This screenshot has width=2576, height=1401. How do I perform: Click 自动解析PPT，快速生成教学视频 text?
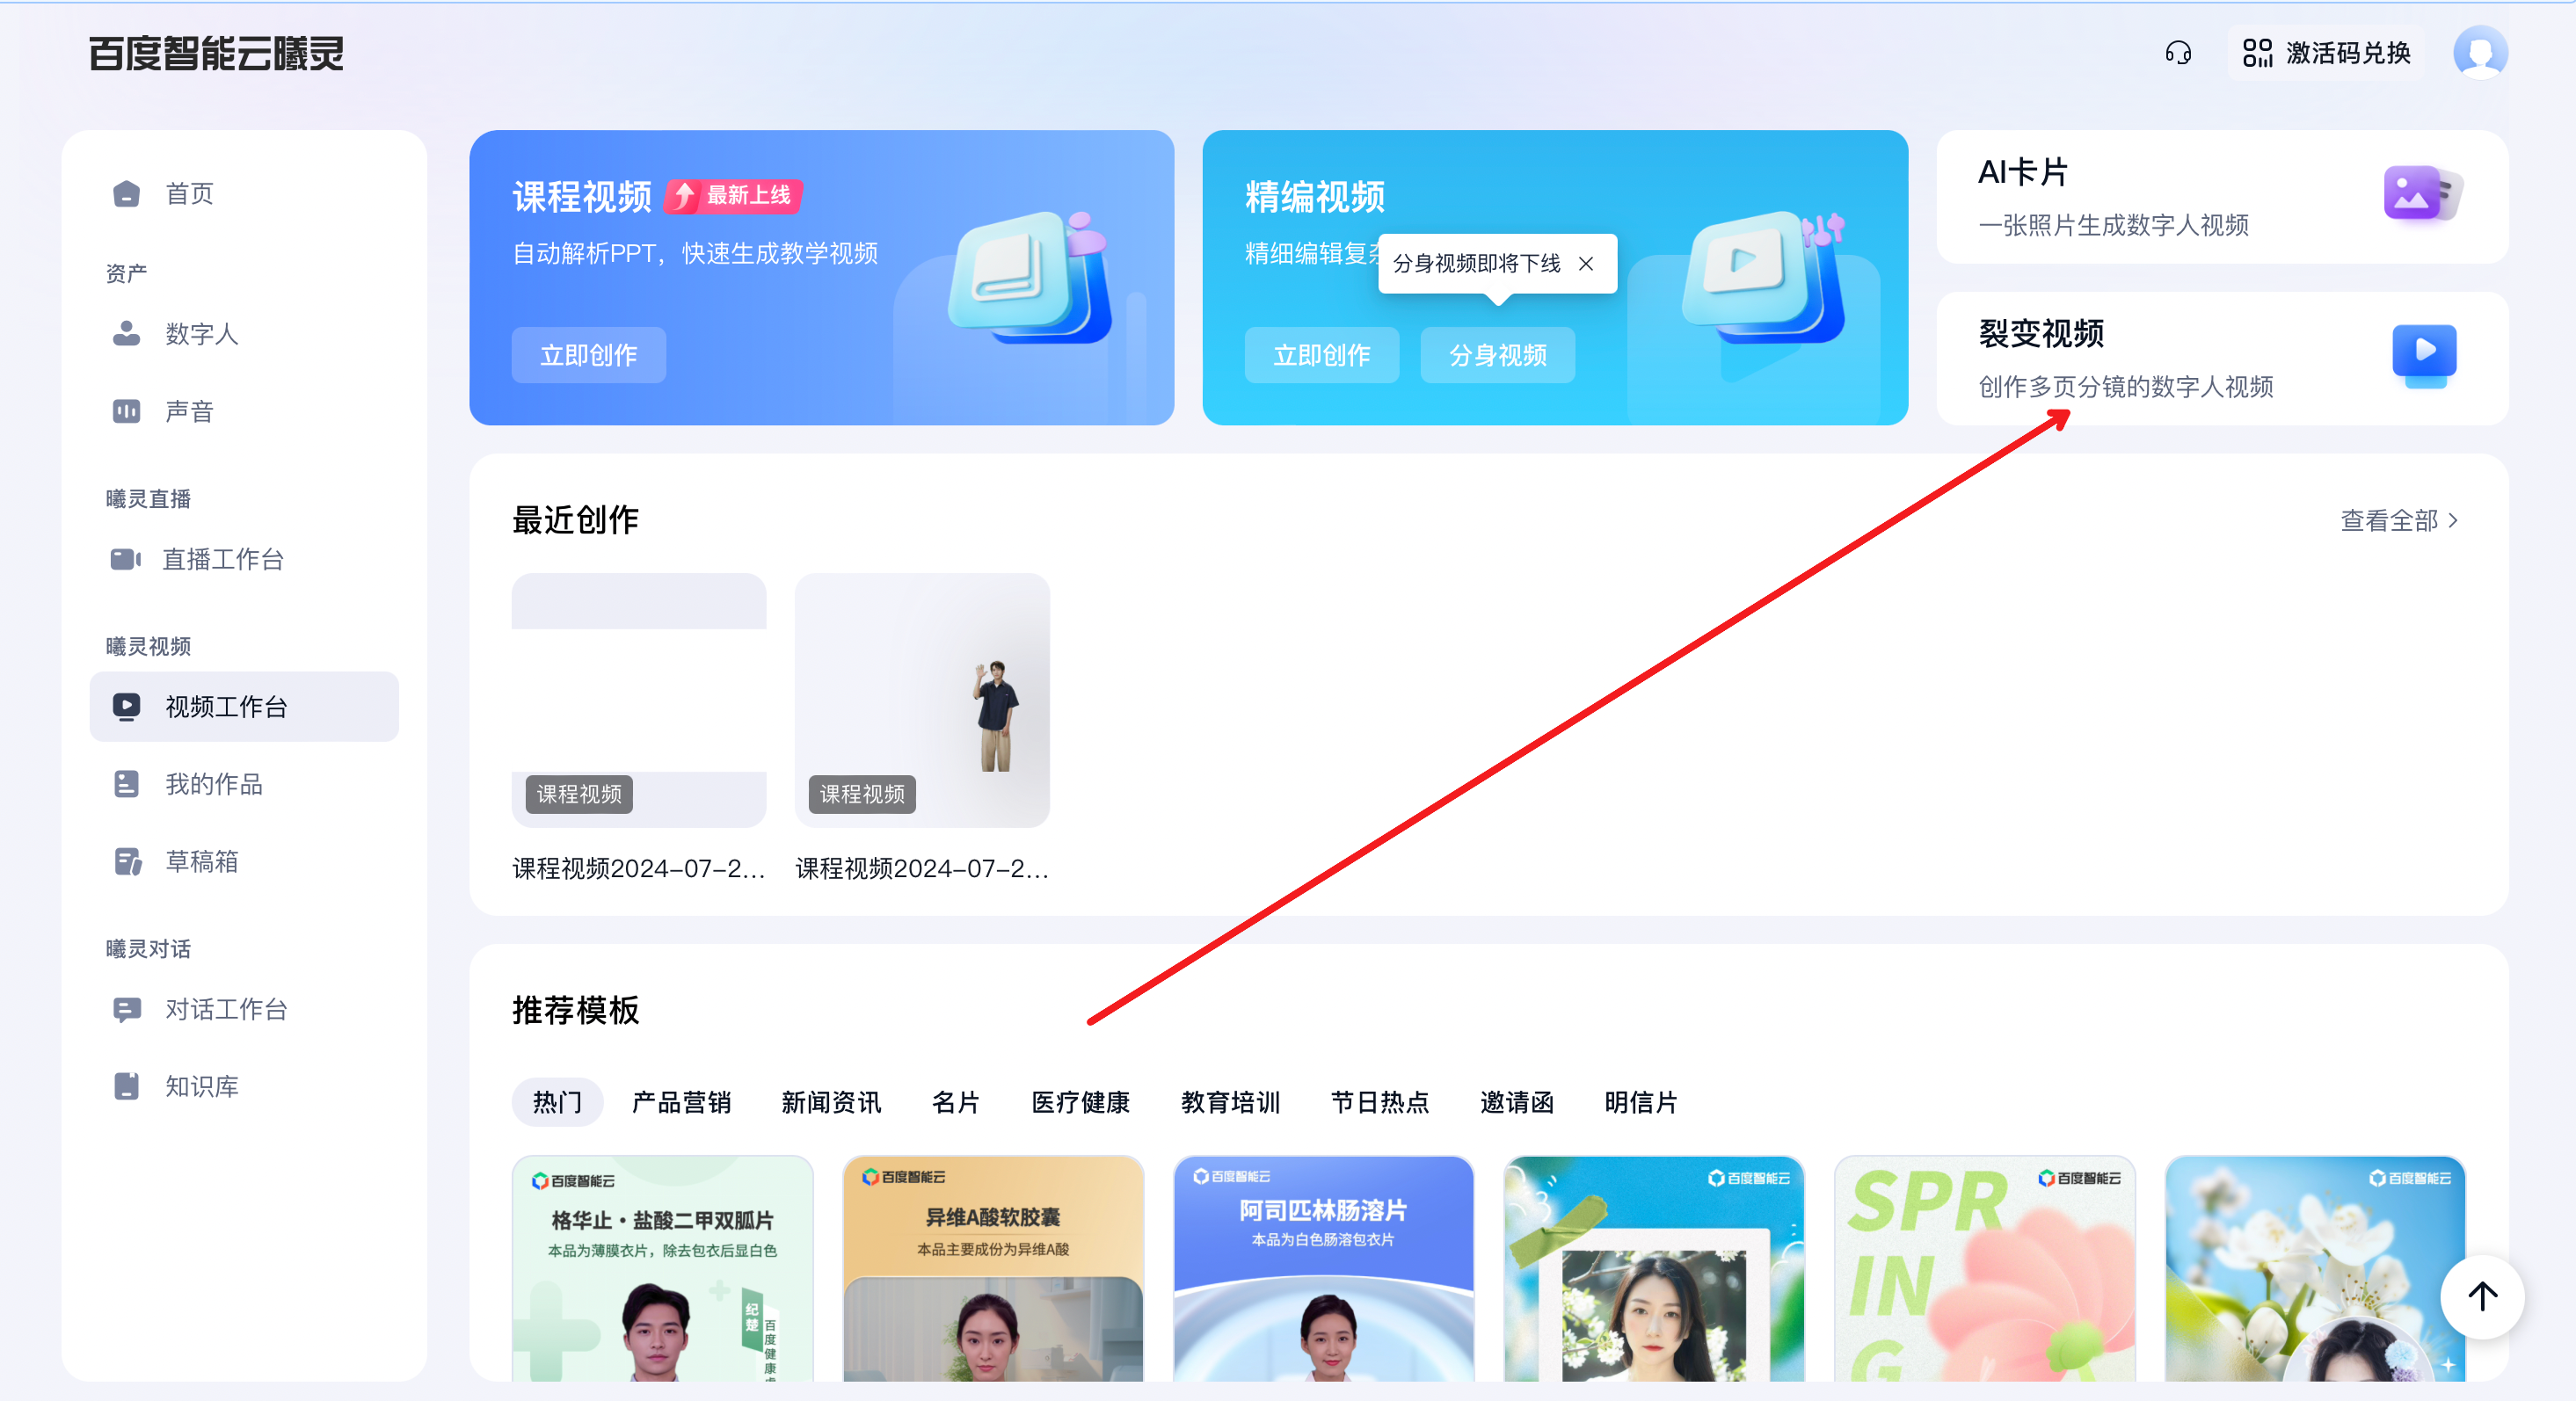695,253
